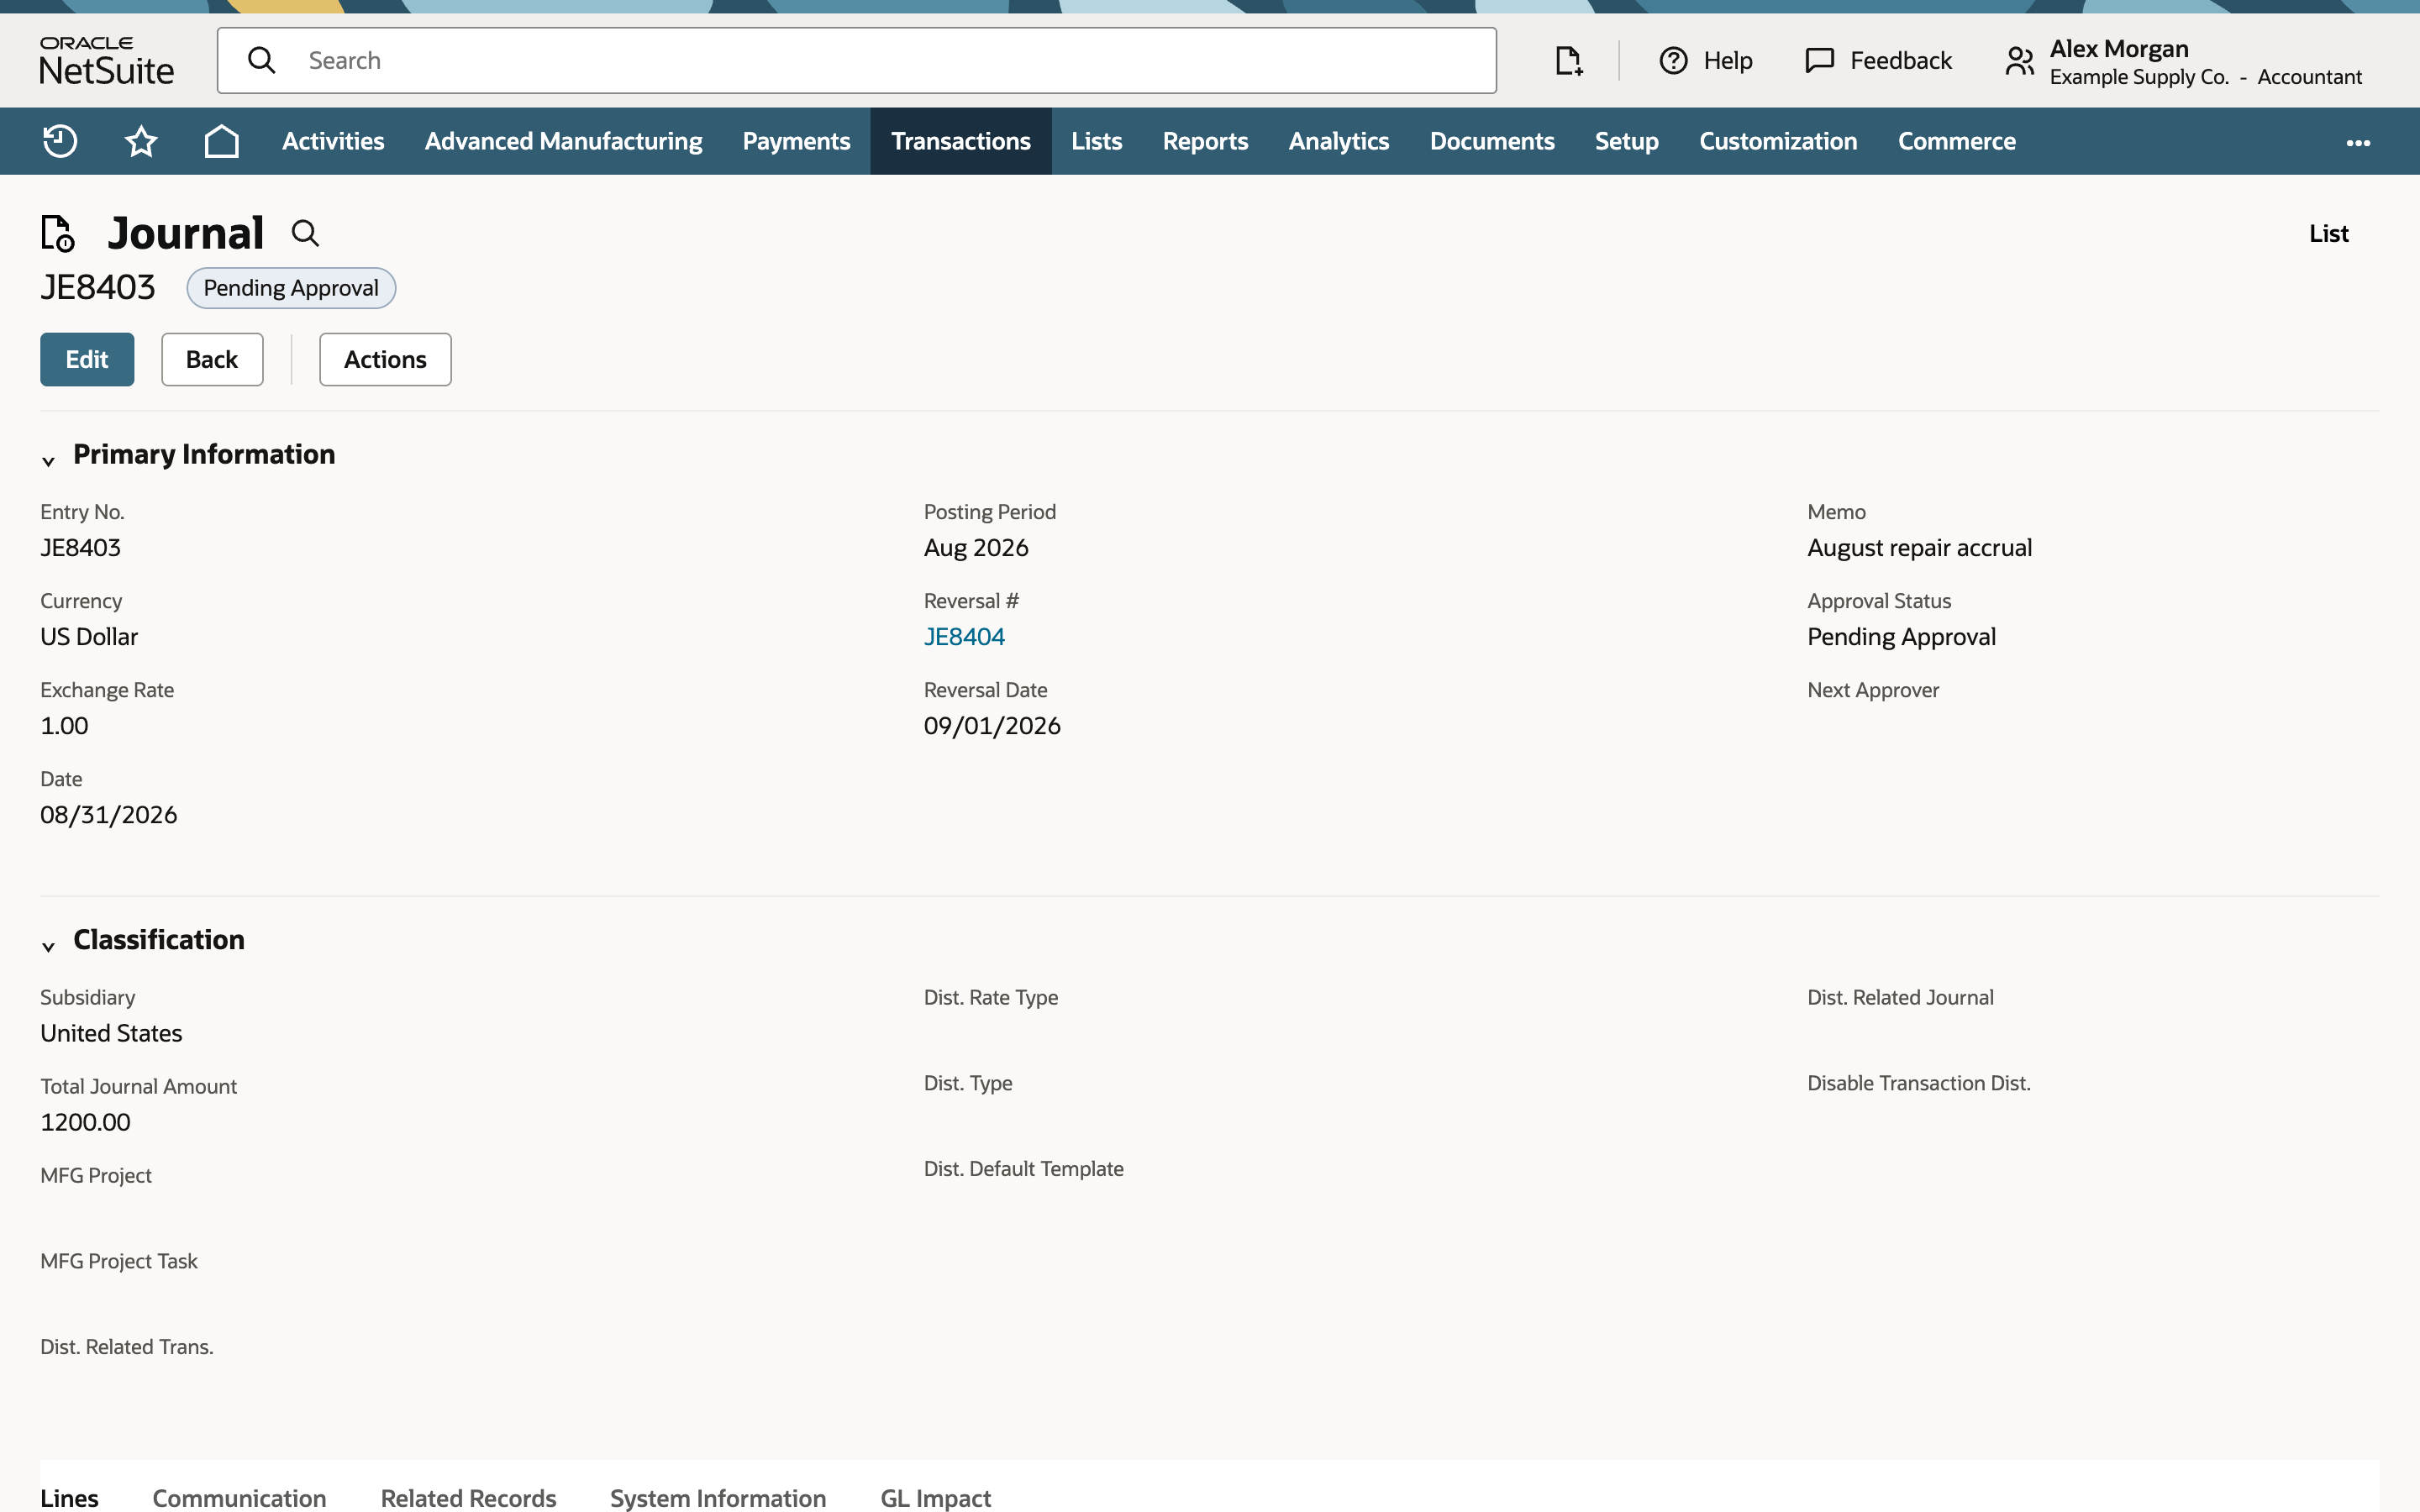Go to the Home icon
2420x1512 pixels.
click(221, 141)
